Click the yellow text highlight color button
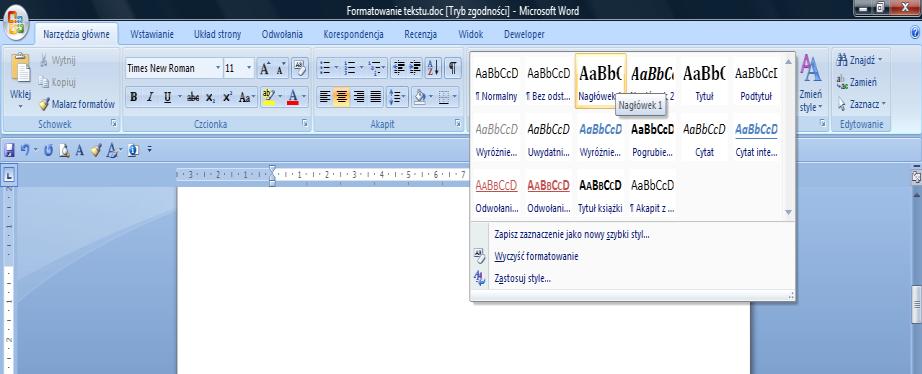 tap(268, 98)
